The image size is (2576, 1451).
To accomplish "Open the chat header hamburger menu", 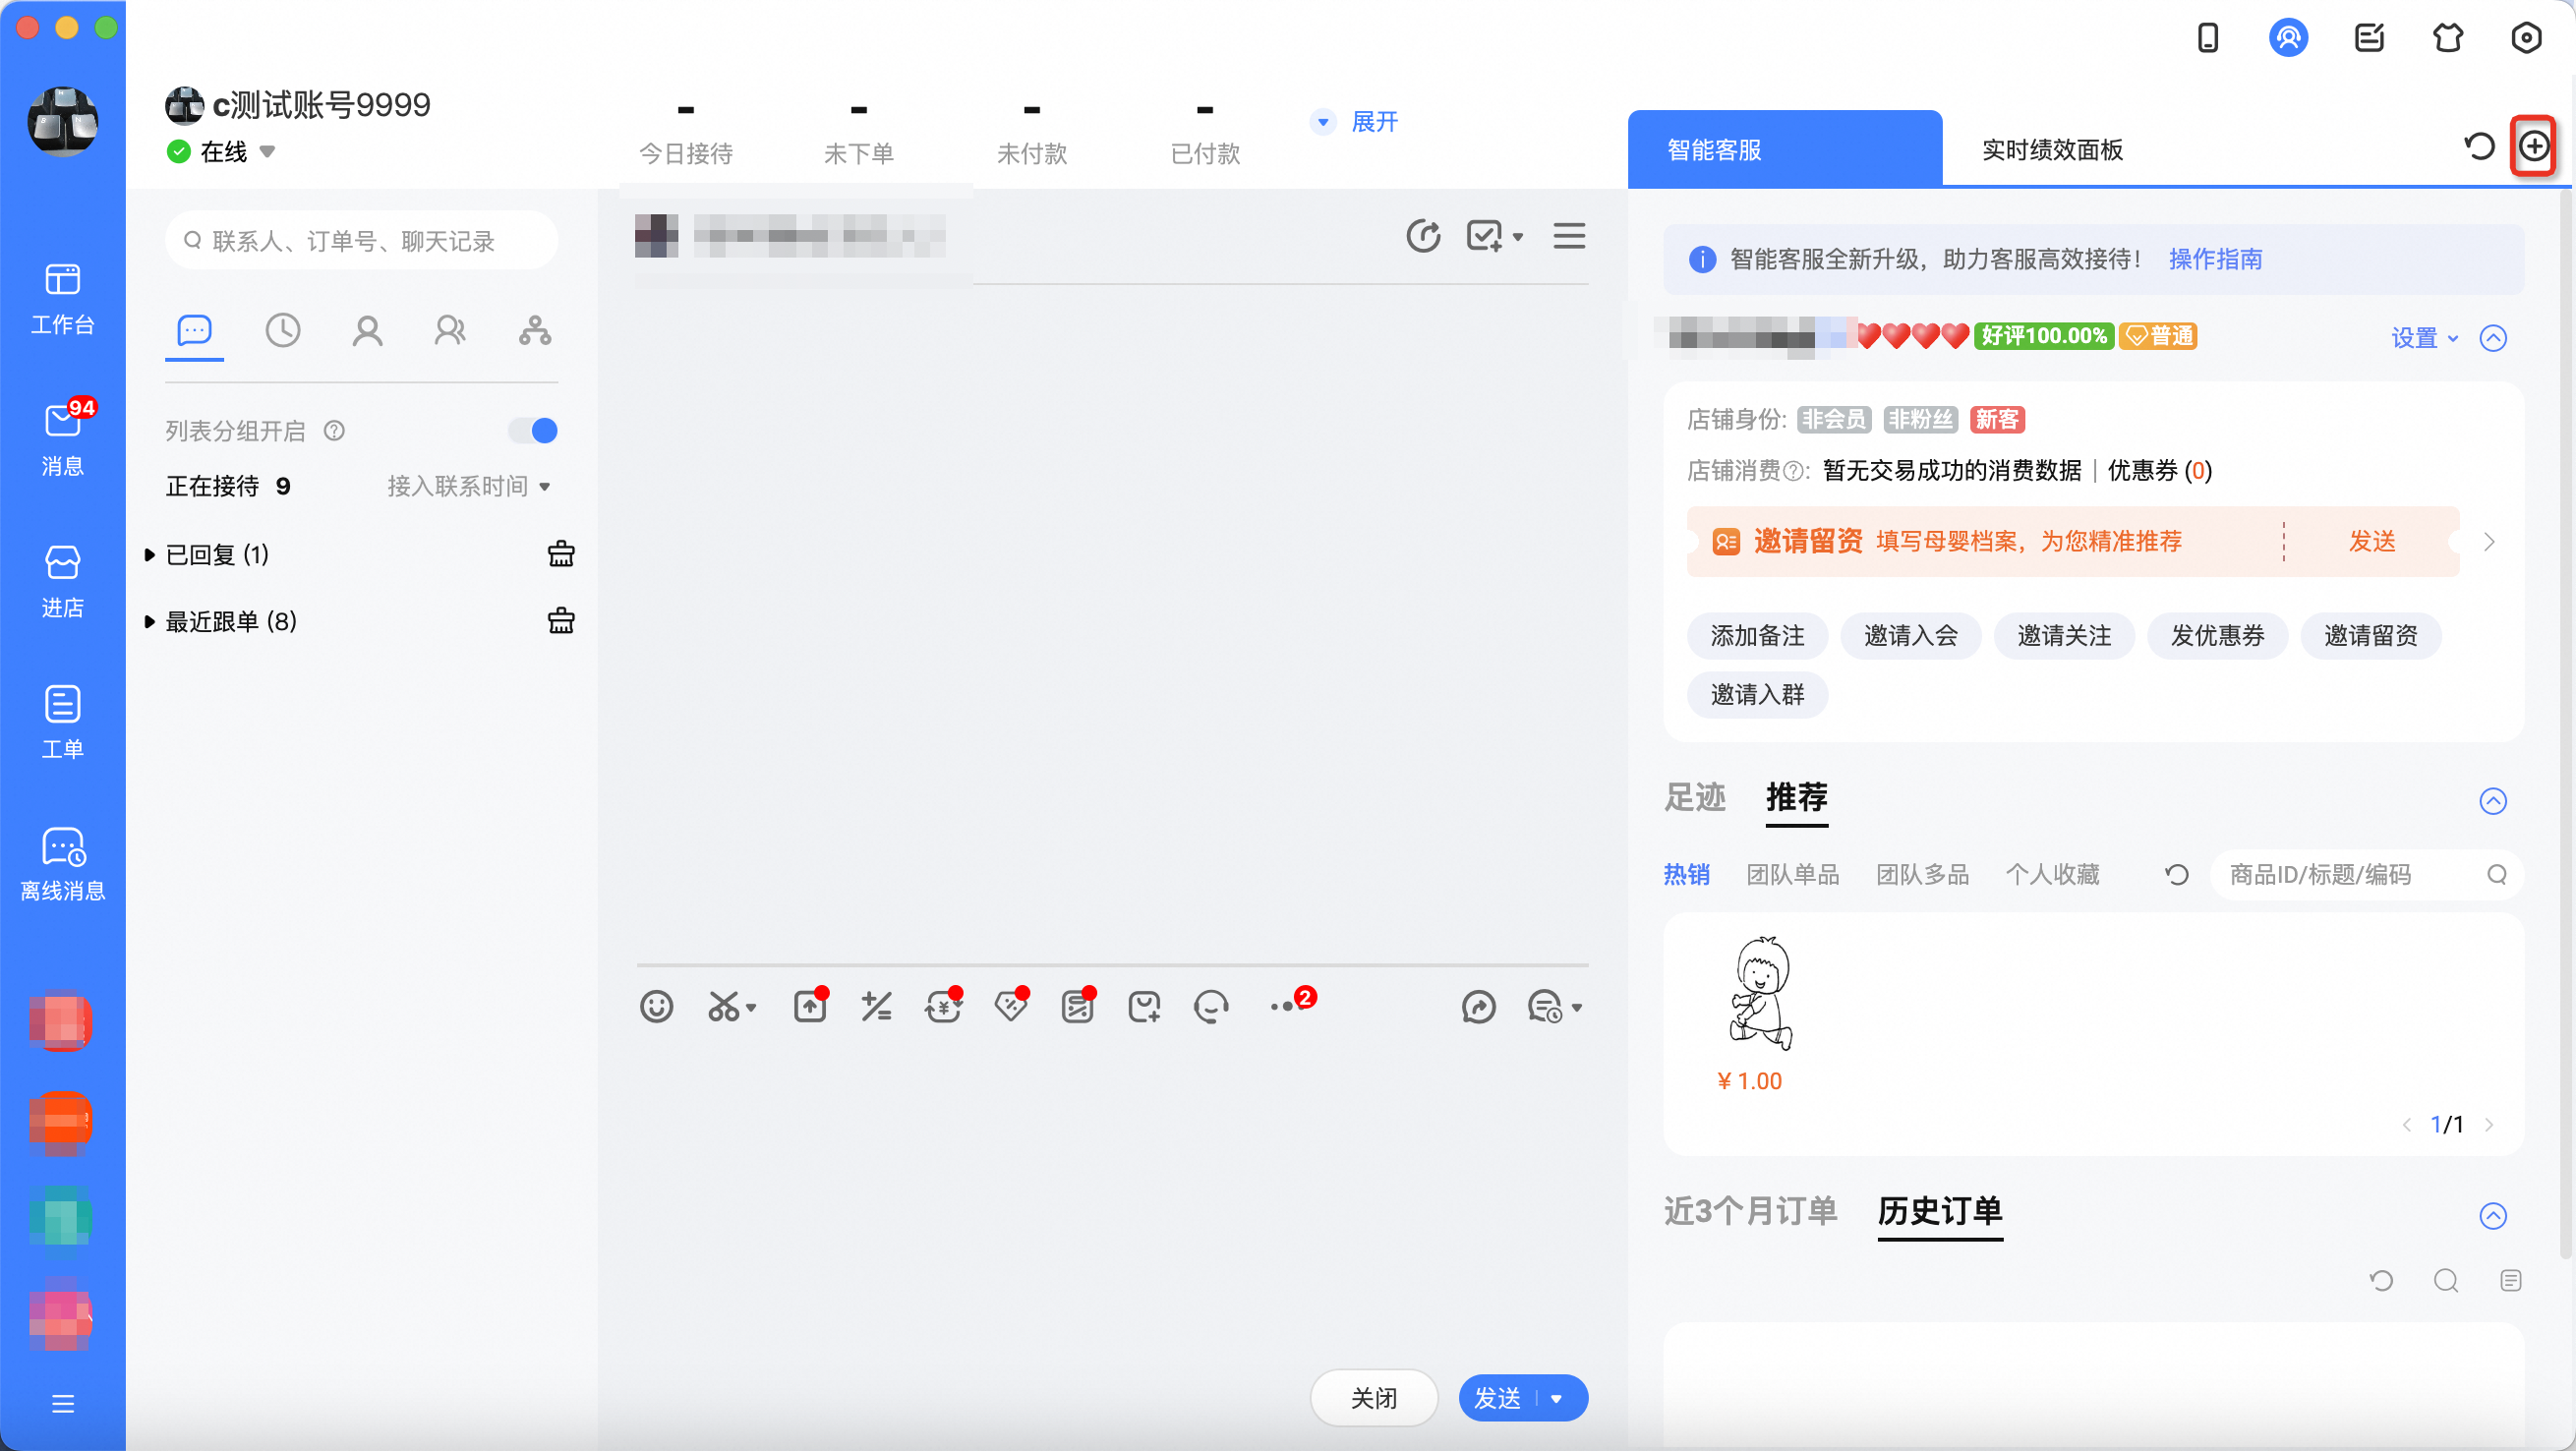I will click(x=1569, y=236).
